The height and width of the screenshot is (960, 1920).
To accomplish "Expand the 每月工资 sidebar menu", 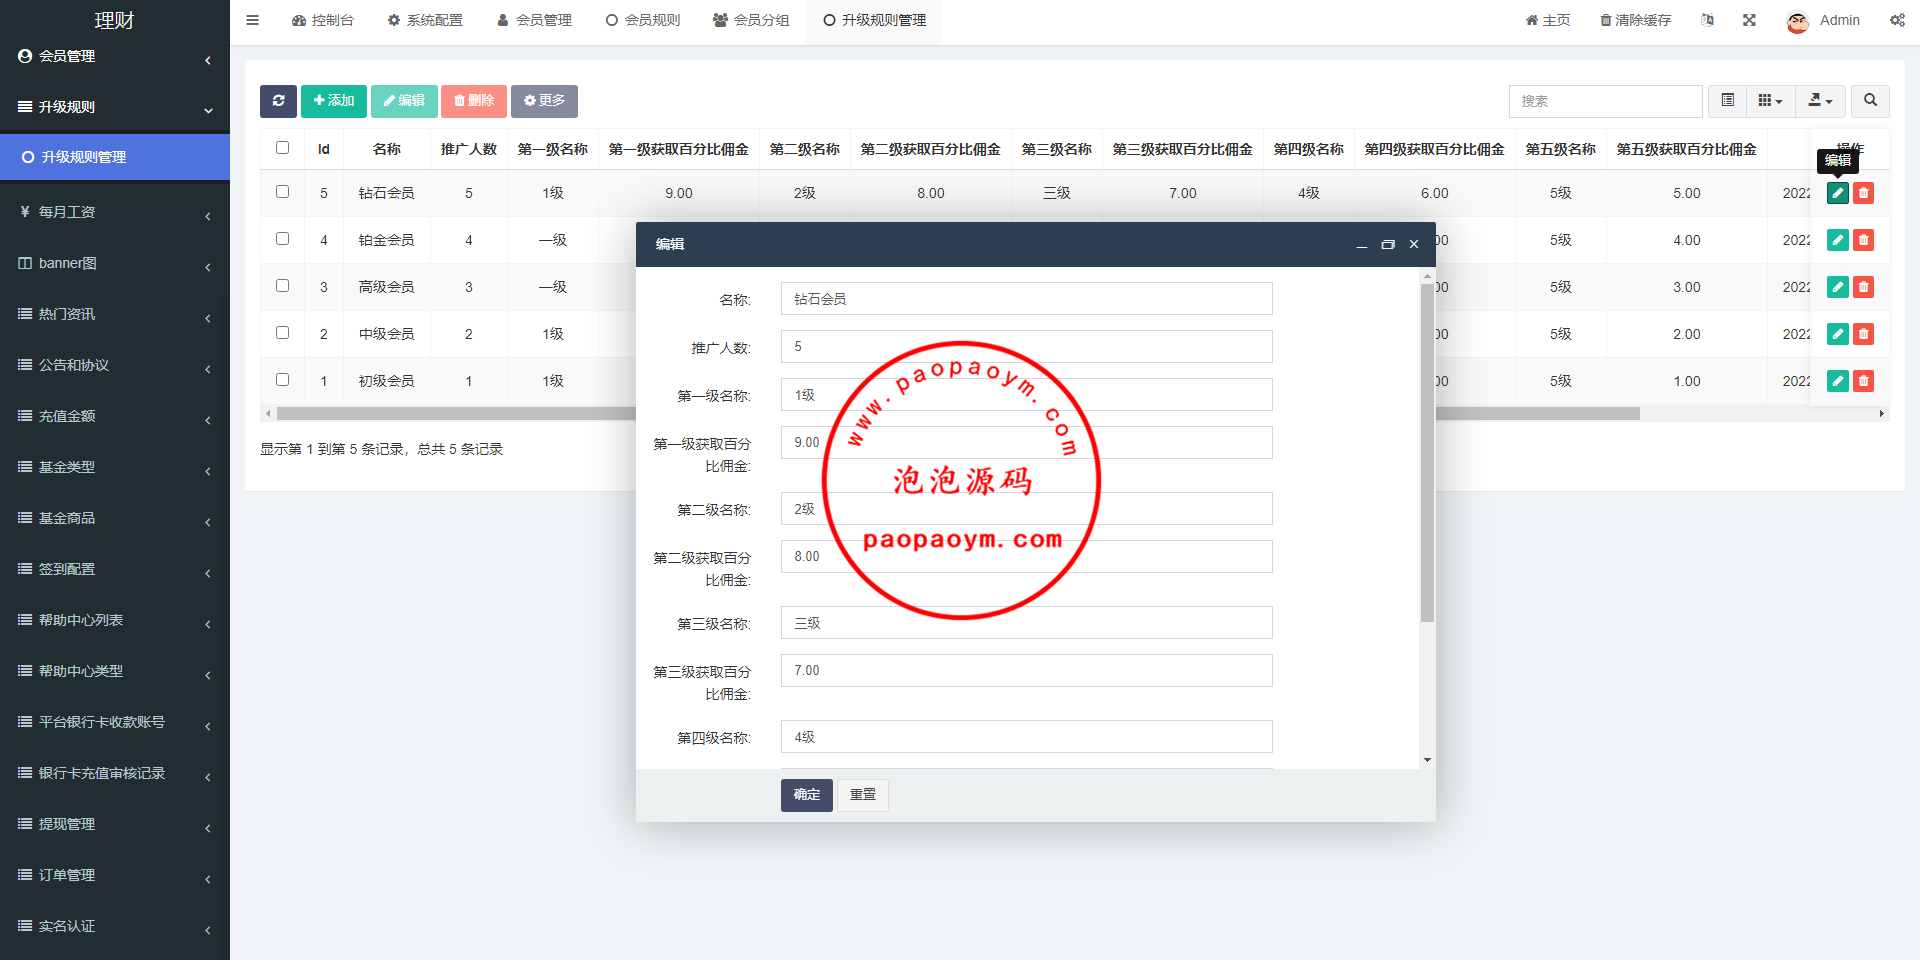I will [x=114, y=212].
